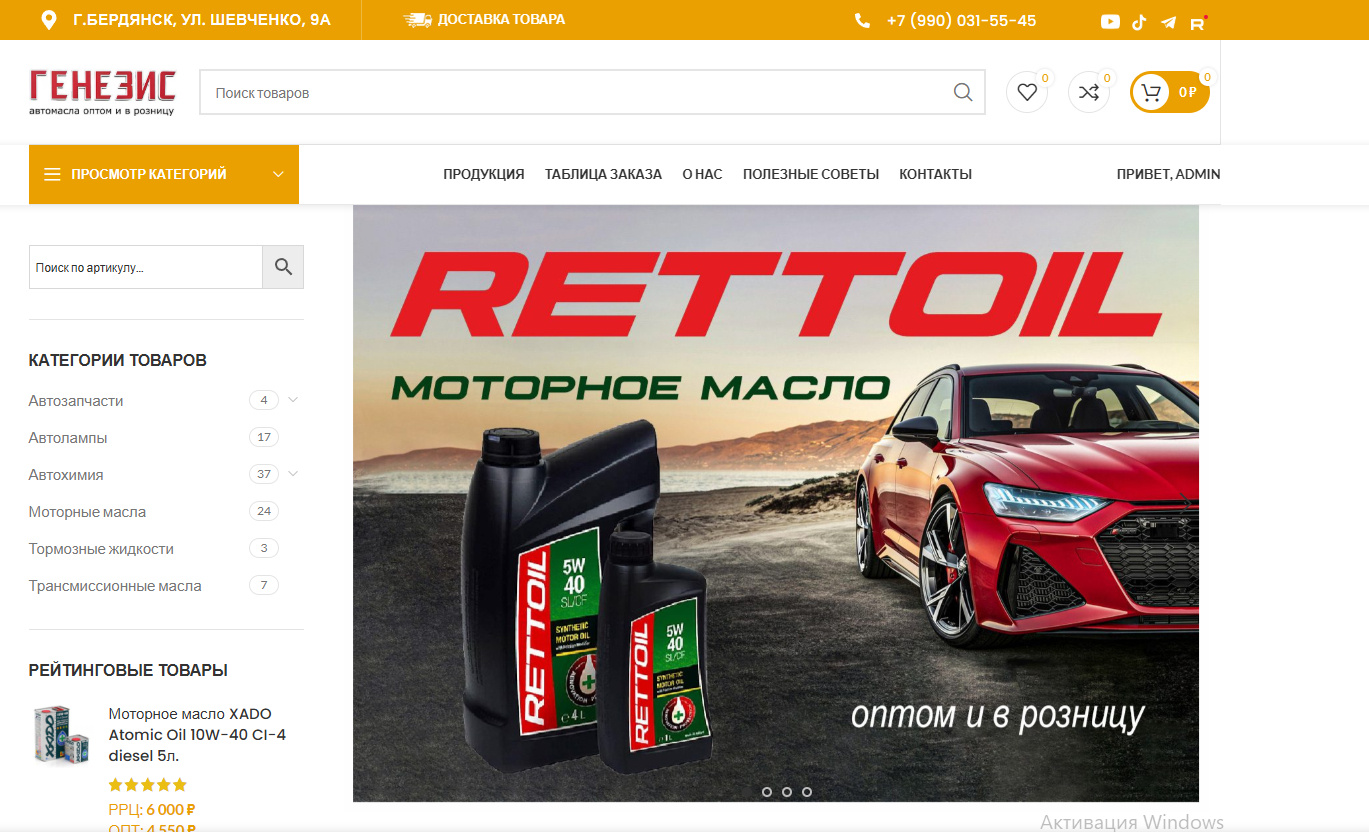Click the 'РРЦ: 6 000 ₽' price text
The image size is (1369, 832).
[x=152, y=810]
